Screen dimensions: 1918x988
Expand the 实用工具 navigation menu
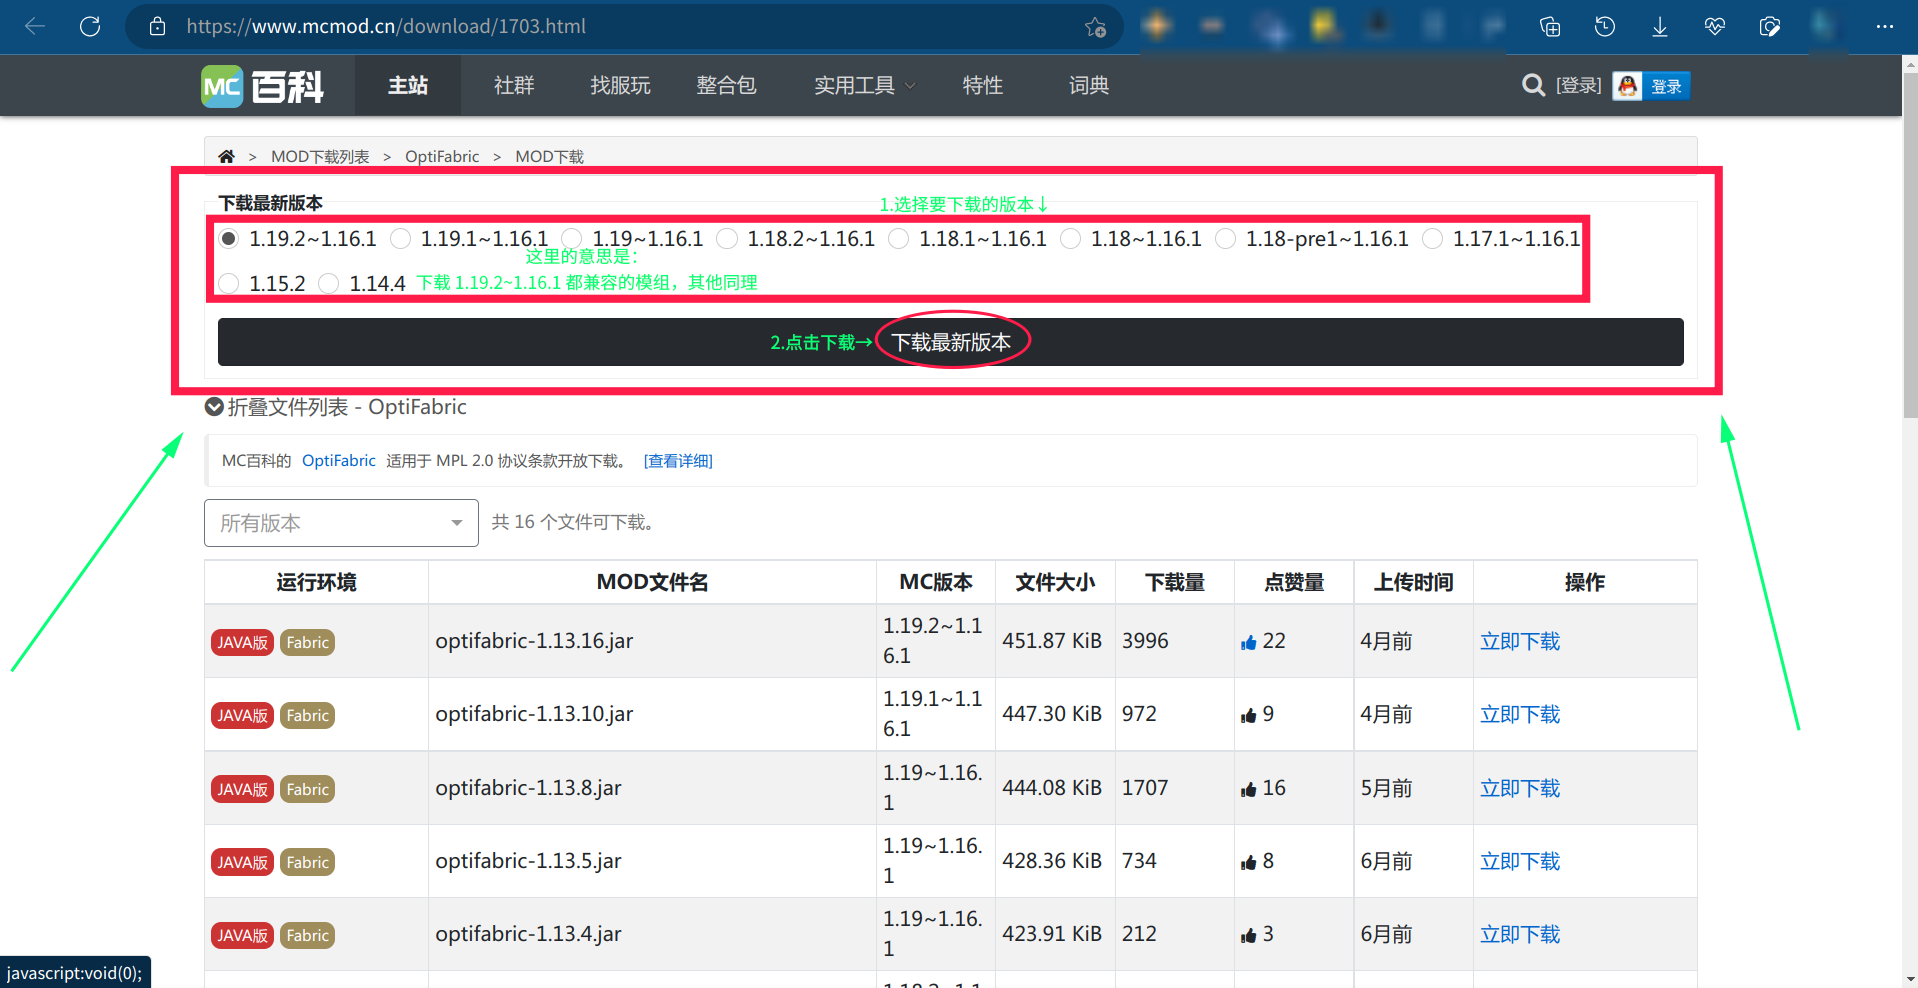tap(864, 86)
